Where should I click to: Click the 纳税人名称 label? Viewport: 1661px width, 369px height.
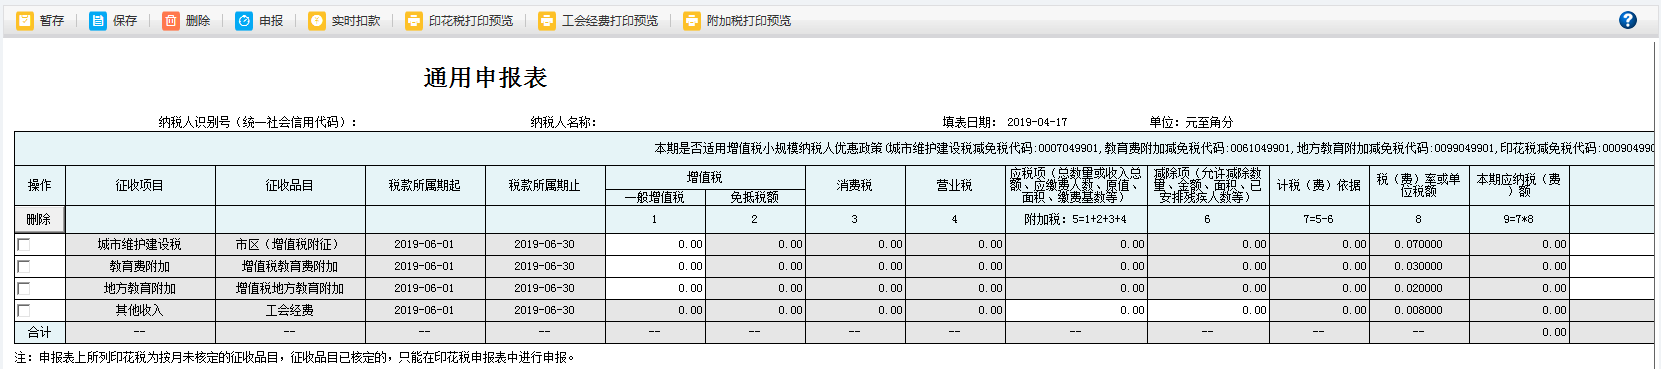pos(563,122)
